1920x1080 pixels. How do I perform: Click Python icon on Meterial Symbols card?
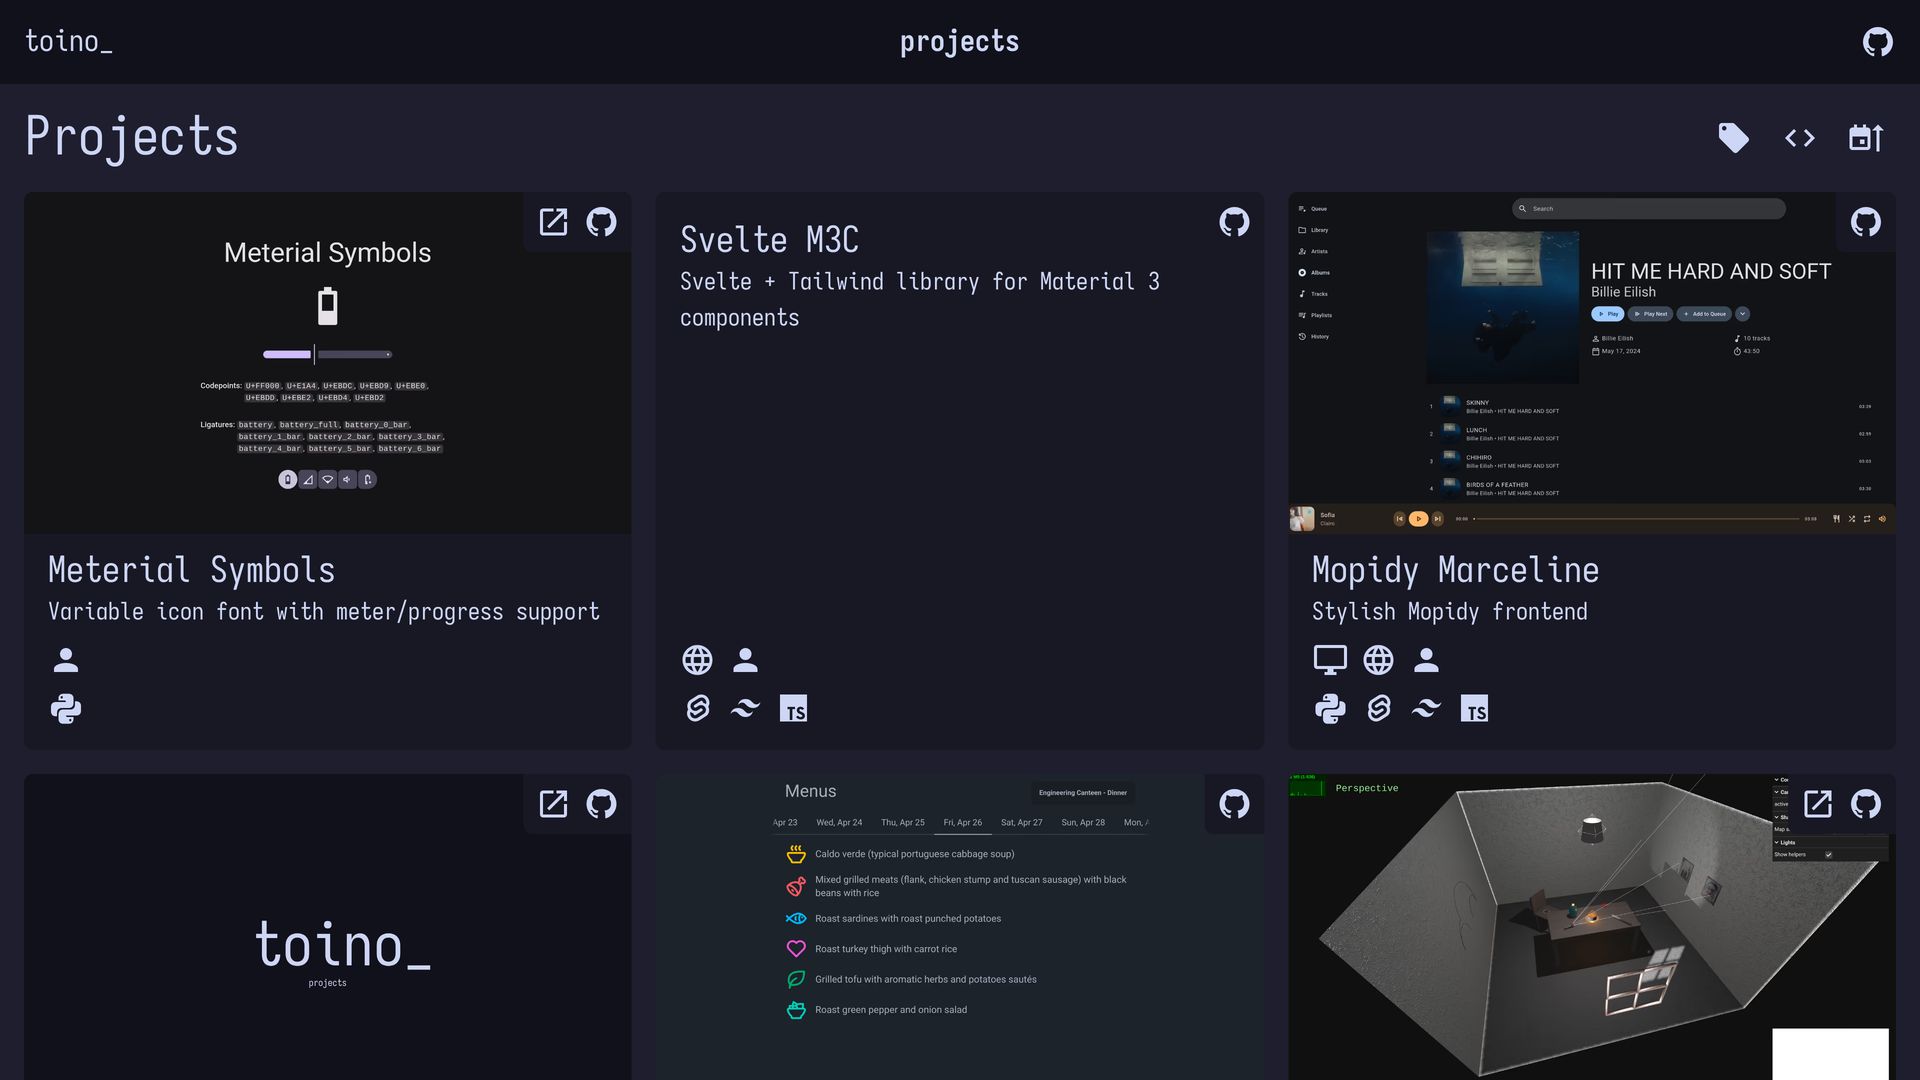click(66, 709)
